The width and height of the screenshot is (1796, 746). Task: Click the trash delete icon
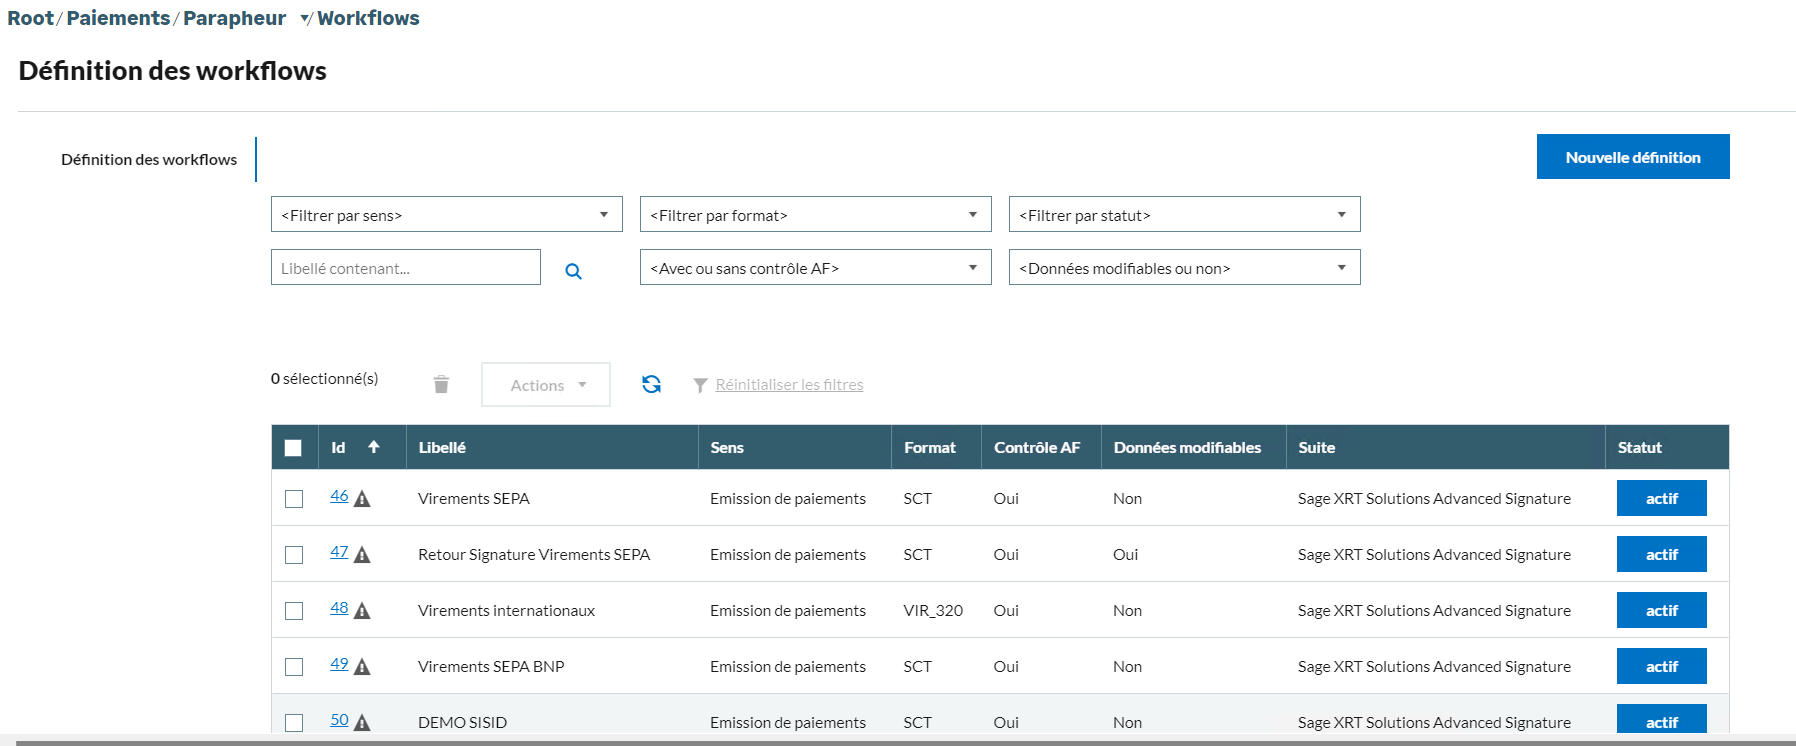coord(441,385)
